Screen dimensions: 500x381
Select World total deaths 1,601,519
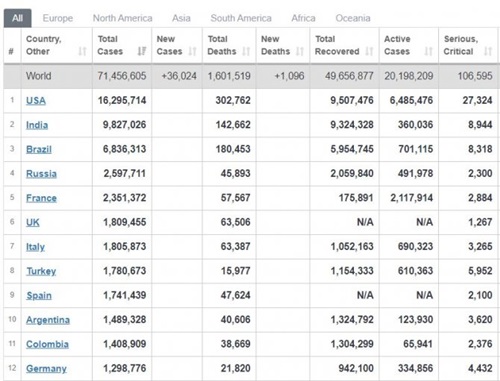[x=229, y=76]
